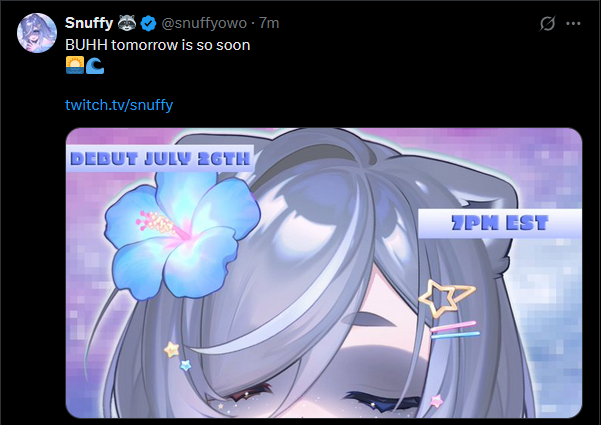Screen dimensions: 601x425
Task: Click the raccoon emoji beside Snuffy
Action: point(127,23)
